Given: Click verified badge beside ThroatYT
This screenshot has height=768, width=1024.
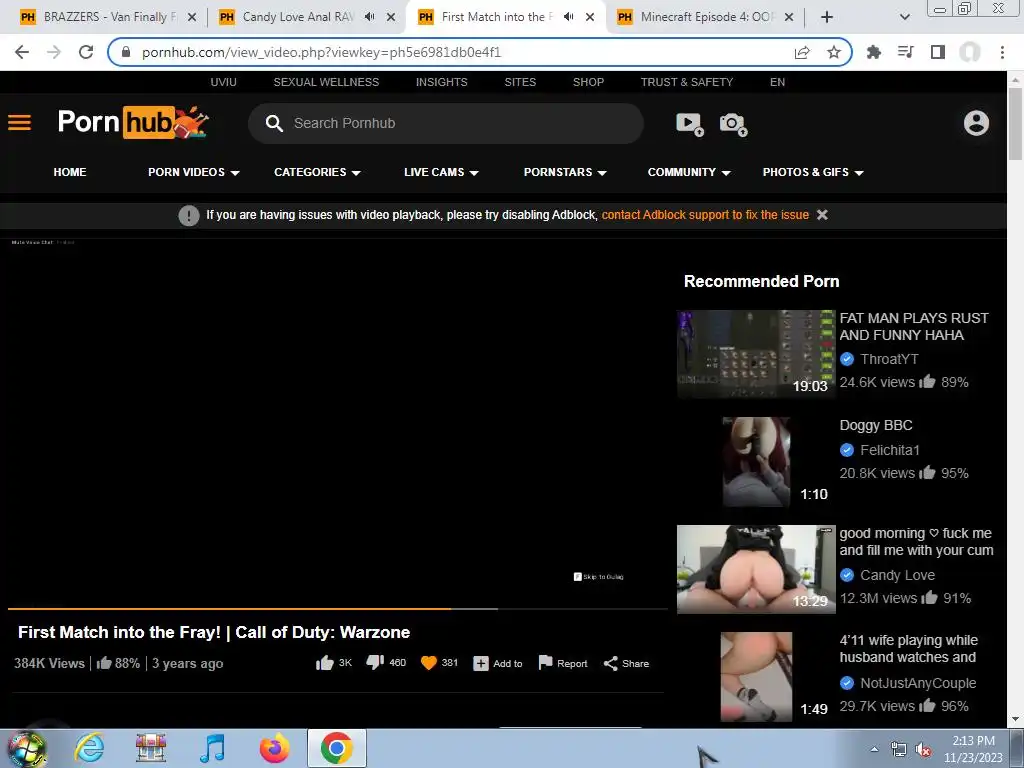Looking at the screenshot, I should (x=847, y=359).
